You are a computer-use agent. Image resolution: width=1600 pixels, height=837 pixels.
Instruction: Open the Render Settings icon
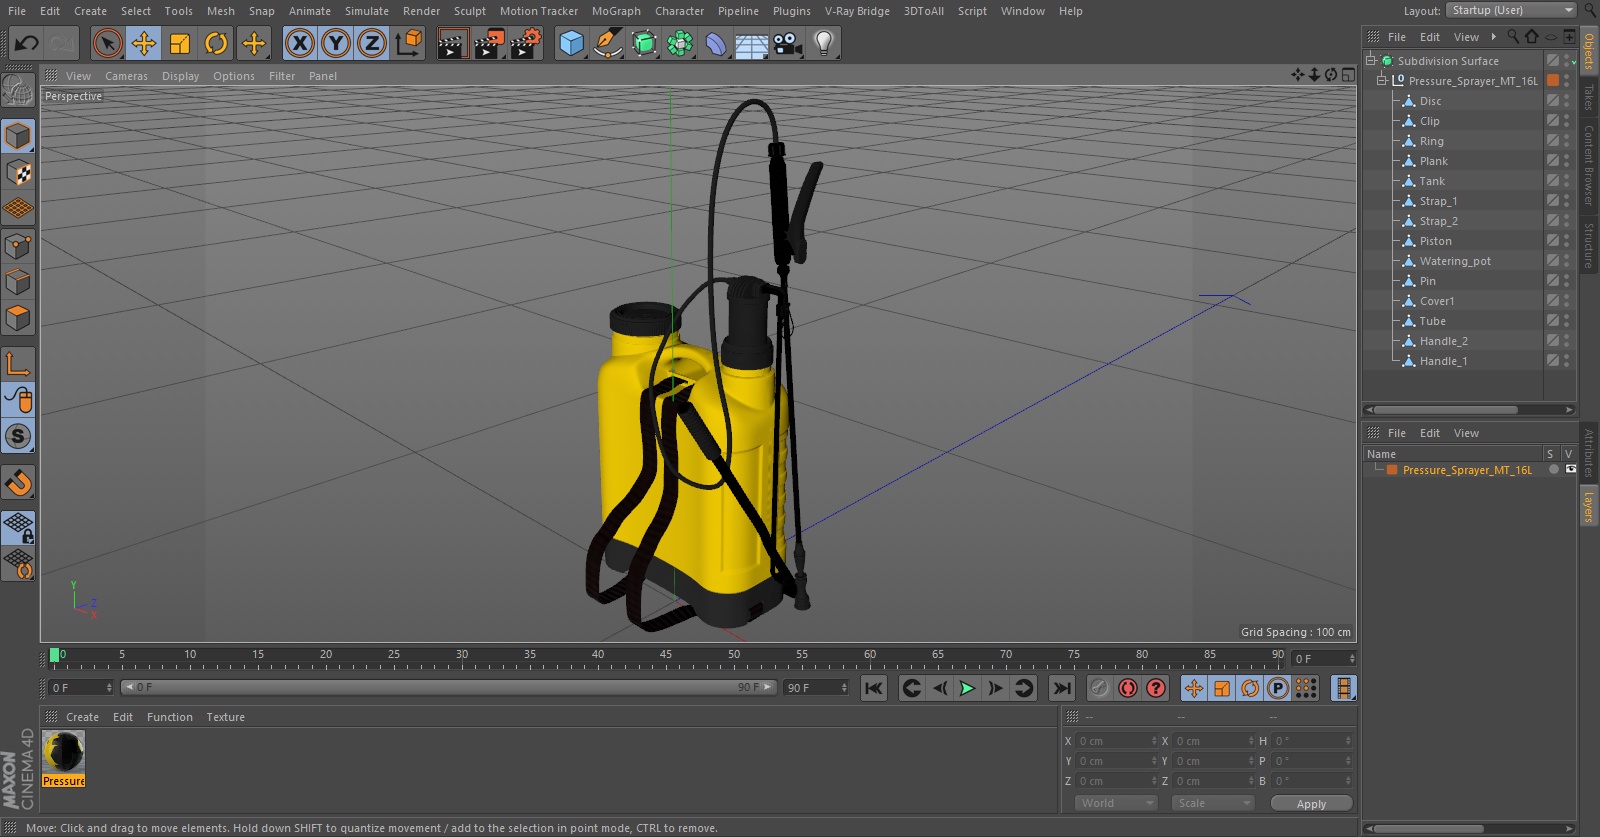click(x=526, y=43)
